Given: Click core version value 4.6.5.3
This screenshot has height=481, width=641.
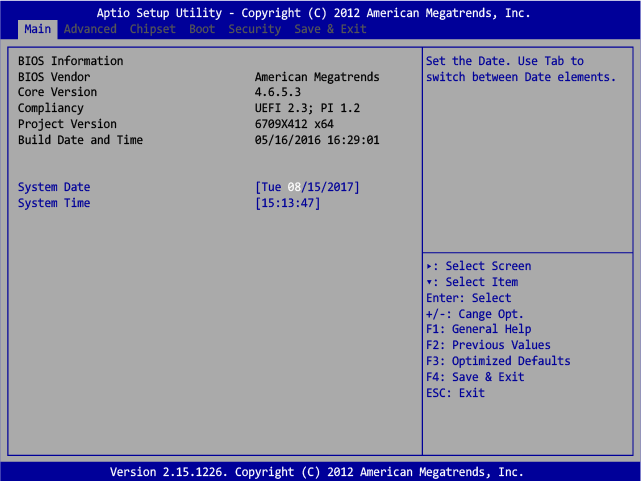Looking at the screenshot, I should (278, 92).
